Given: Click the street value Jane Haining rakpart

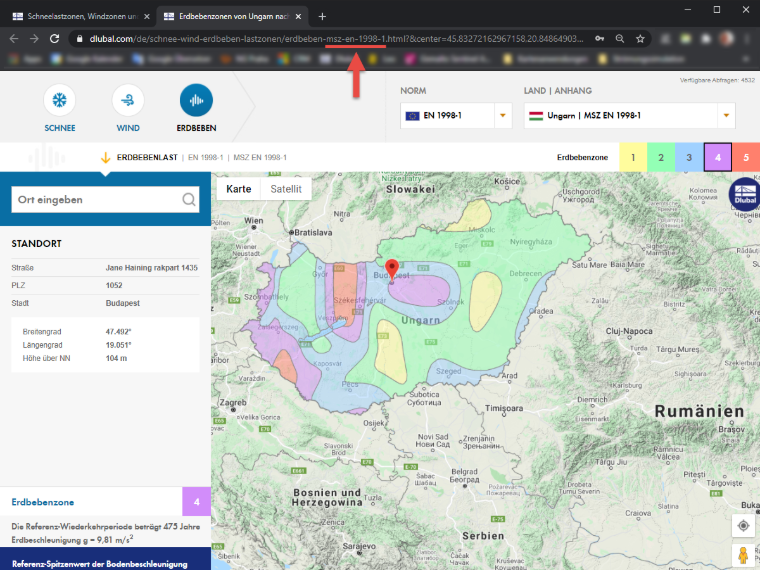Looking at the screenshot, I should (x=152, y=268).
